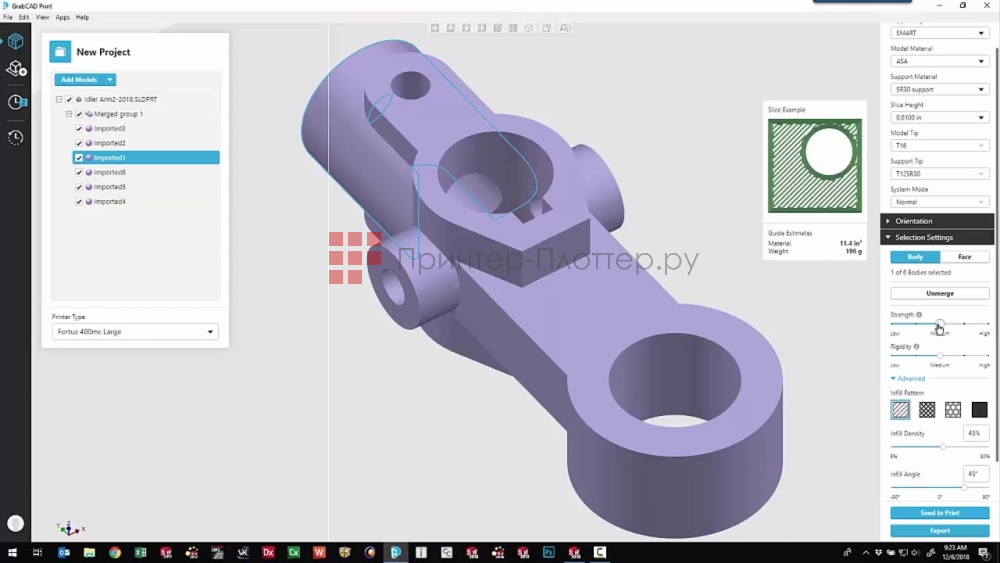Click Send to Print
Image resolution: width=1000 pixels, height=563 pixels.
(x=940, y=513)
